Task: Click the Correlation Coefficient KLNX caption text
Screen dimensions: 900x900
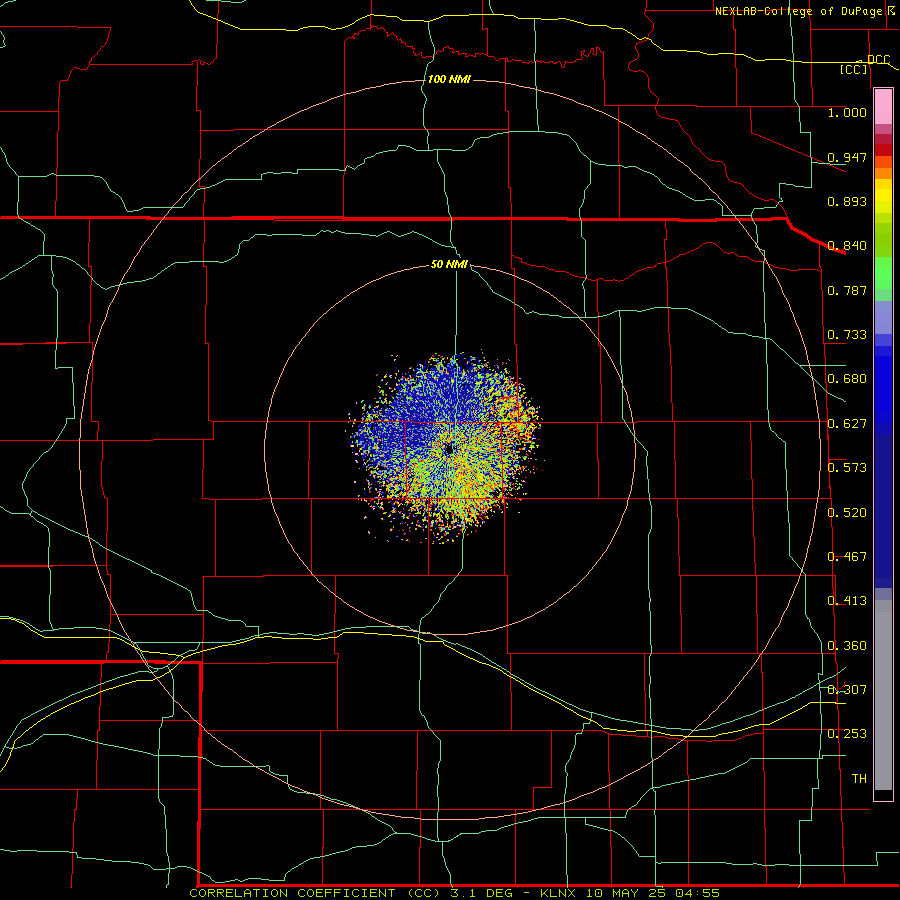Action: [454, 893]
